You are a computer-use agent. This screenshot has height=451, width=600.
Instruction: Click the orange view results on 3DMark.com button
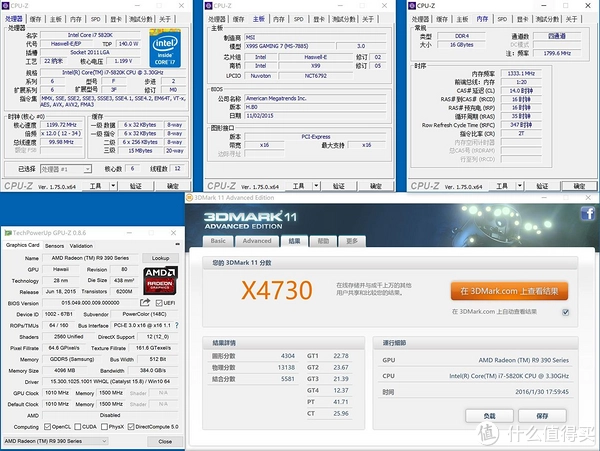(x=509, y=291)
